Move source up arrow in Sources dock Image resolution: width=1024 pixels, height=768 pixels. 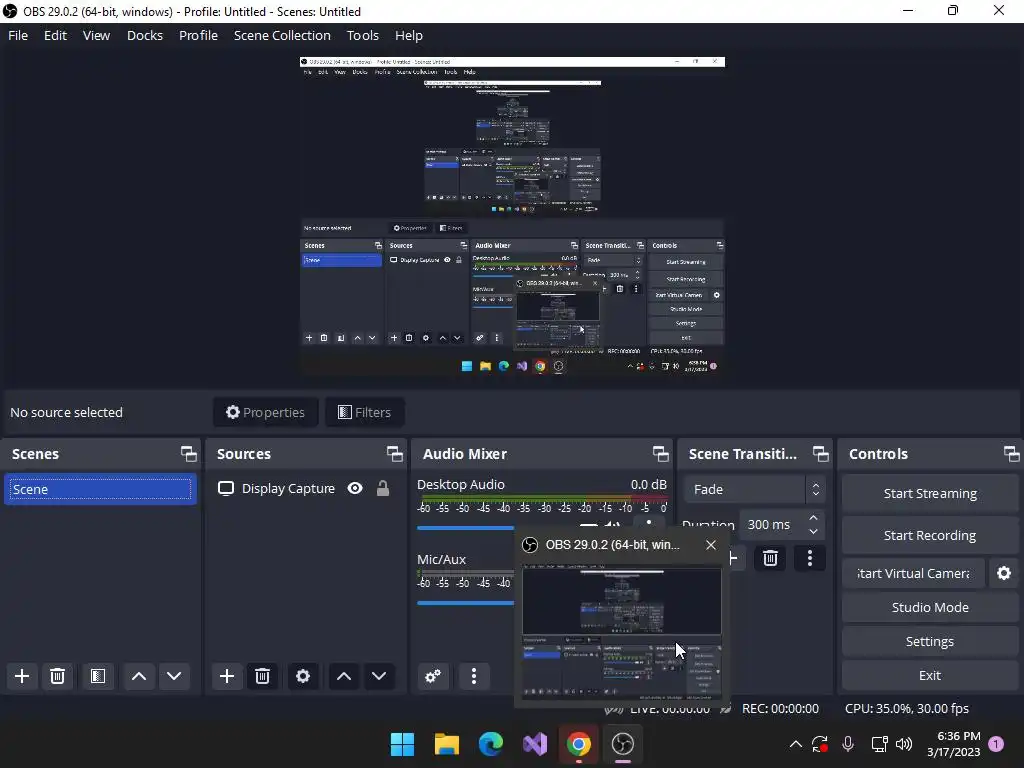[x=344, y=676]
